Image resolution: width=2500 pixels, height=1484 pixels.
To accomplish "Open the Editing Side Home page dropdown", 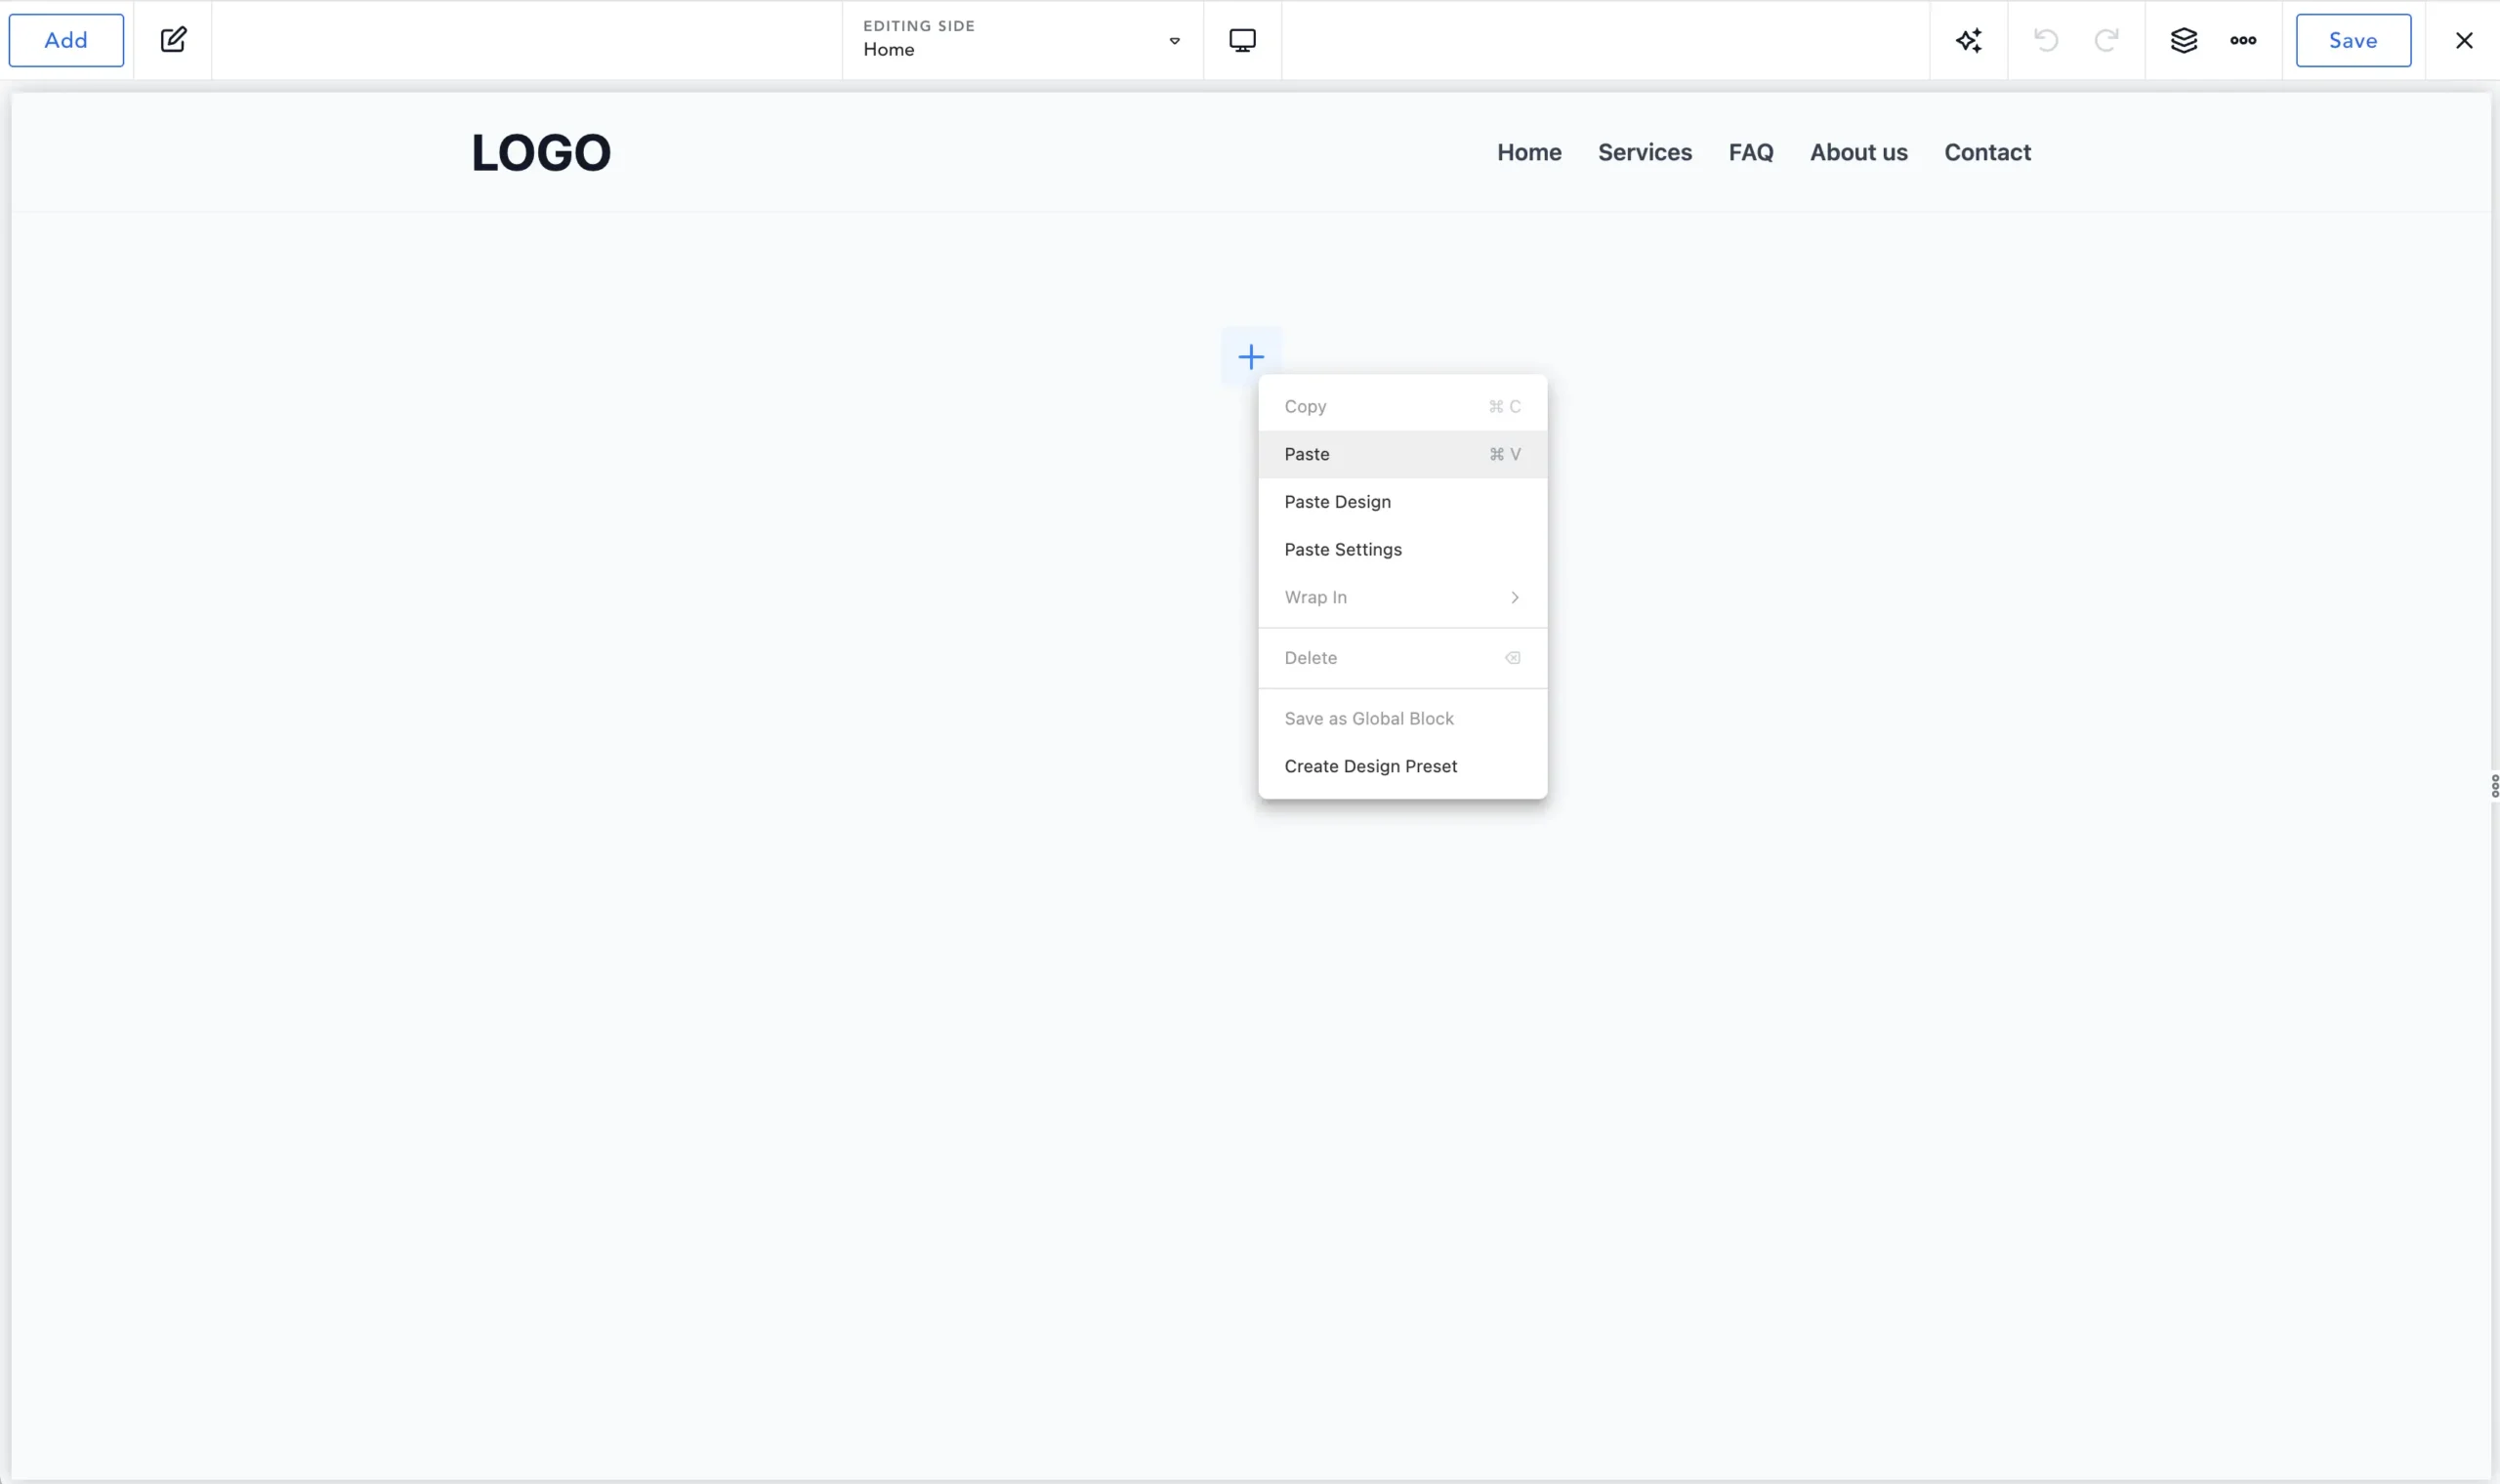I will 1021,40.
